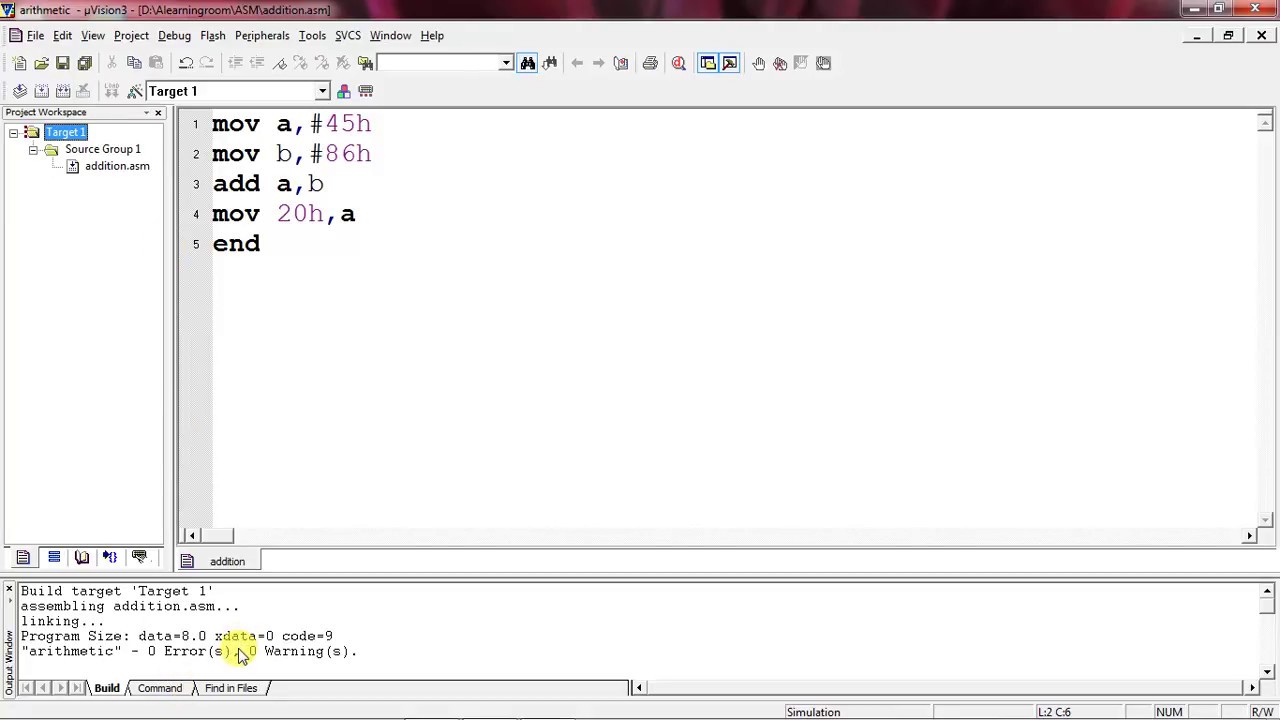
Task: Collapse the Source Group 1 node
Action: (33, 149)
